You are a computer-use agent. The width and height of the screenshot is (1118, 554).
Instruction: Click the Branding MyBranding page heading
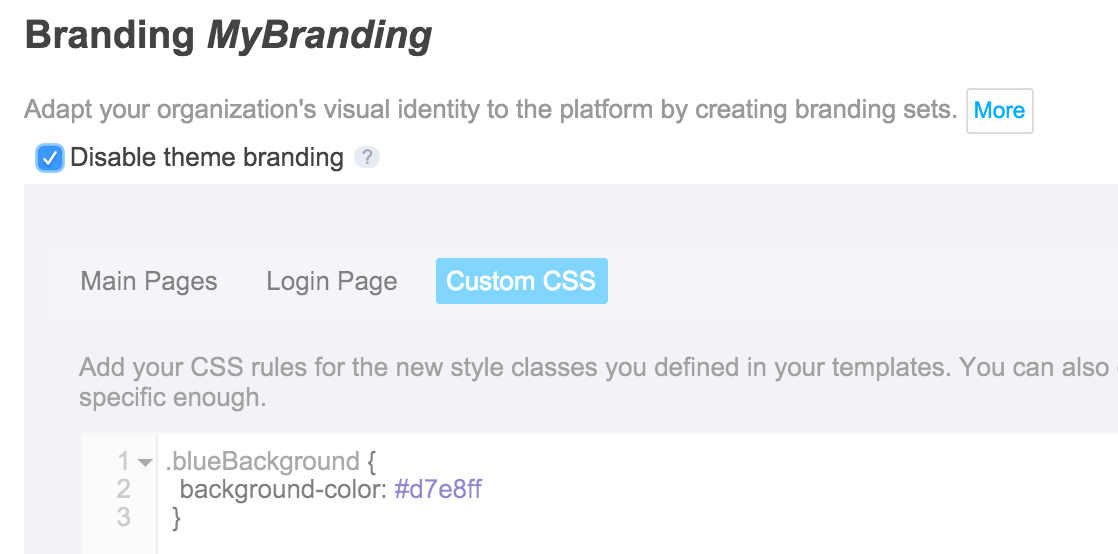coord(228,36)
